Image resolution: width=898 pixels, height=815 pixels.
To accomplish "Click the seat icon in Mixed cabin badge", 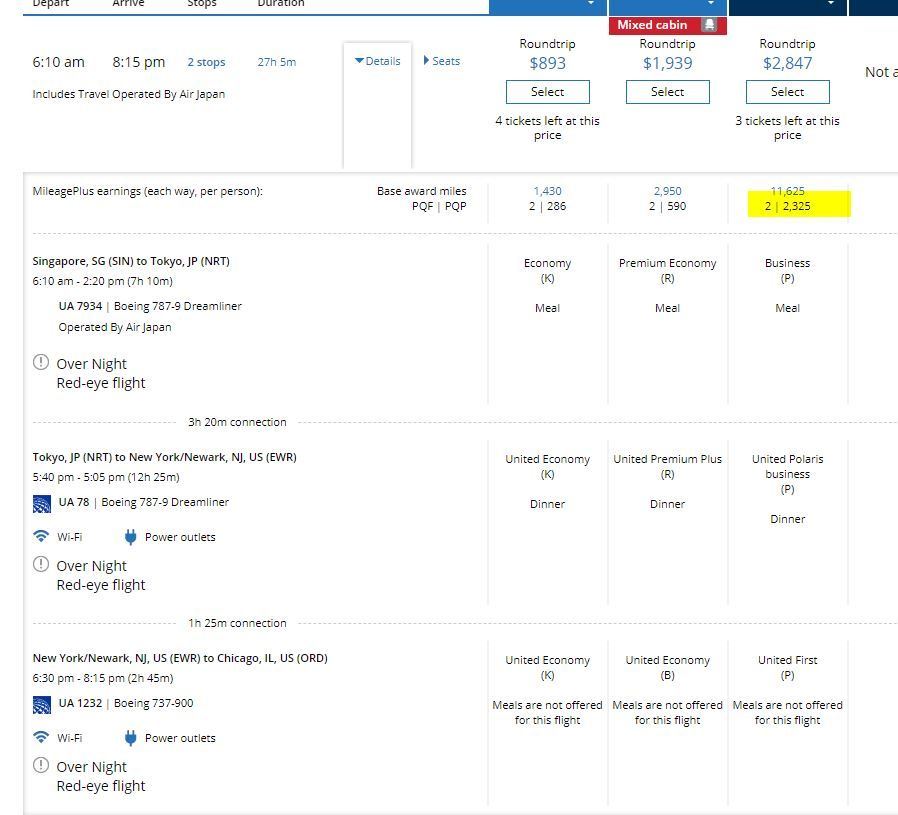I will point(710,25).
